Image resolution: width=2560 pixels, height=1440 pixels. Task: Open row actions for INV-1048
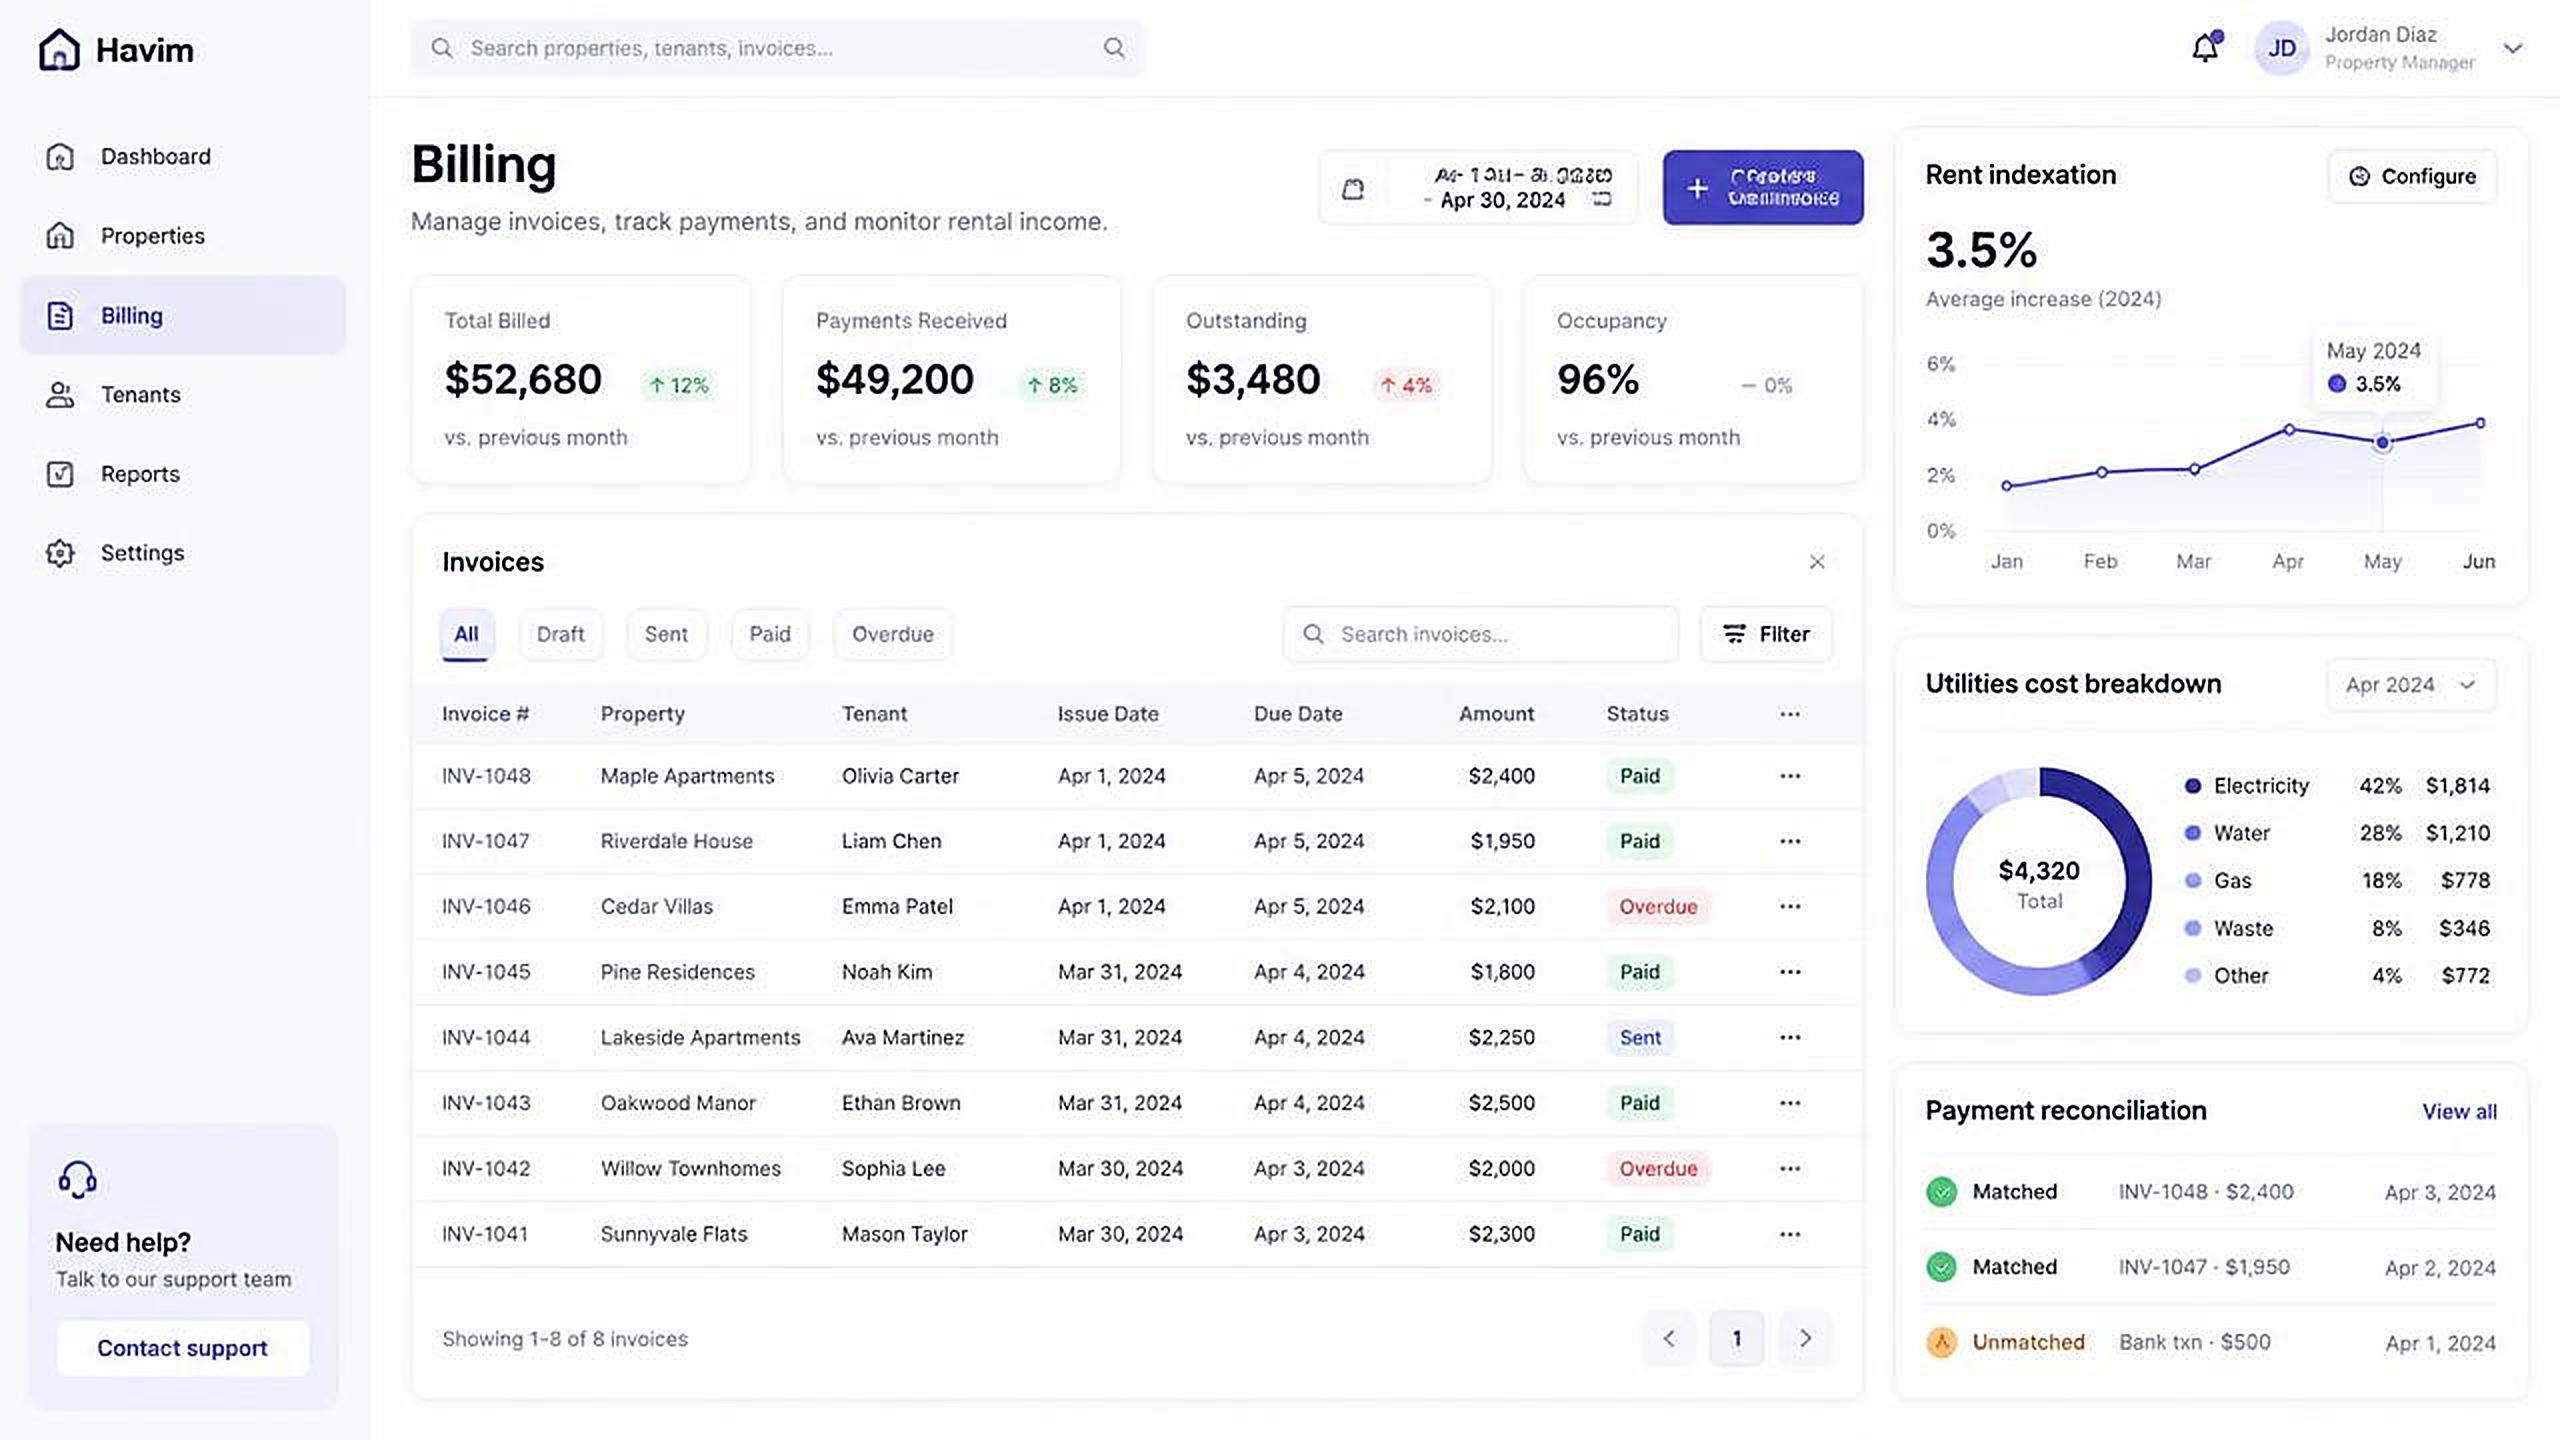tap(1790, 776)
